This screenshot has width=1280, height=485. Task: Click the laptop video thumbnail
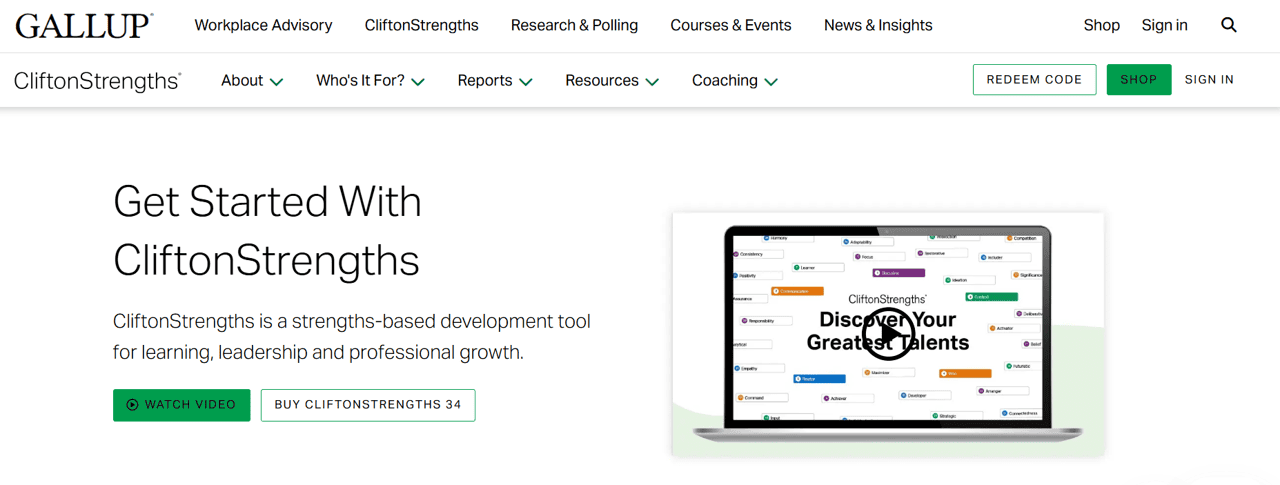(x=888, y=334)
